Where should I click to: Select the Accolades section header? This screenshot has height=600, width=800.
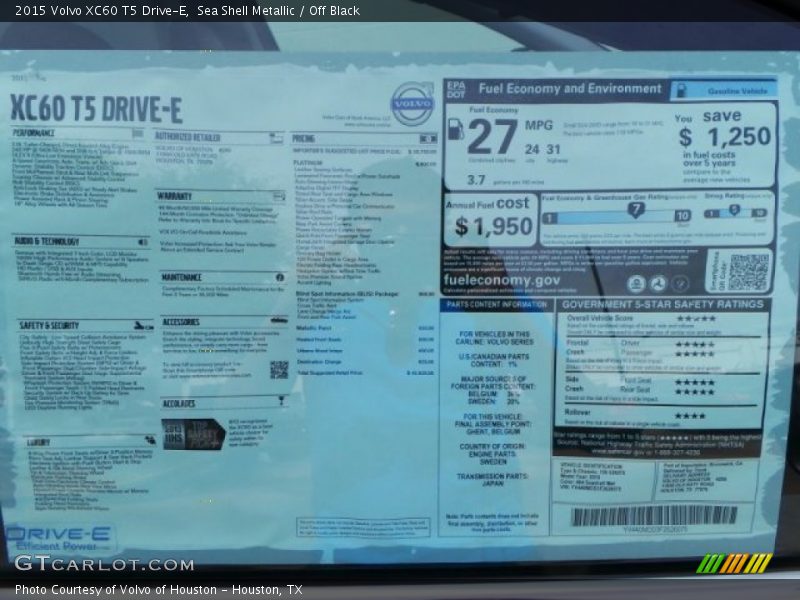(x=179, y=403)
